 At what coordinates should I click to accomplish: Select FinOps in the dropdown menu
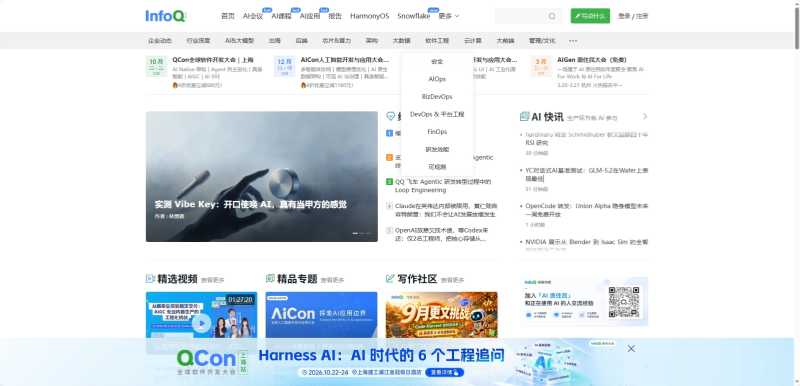[x=437, y=132]
